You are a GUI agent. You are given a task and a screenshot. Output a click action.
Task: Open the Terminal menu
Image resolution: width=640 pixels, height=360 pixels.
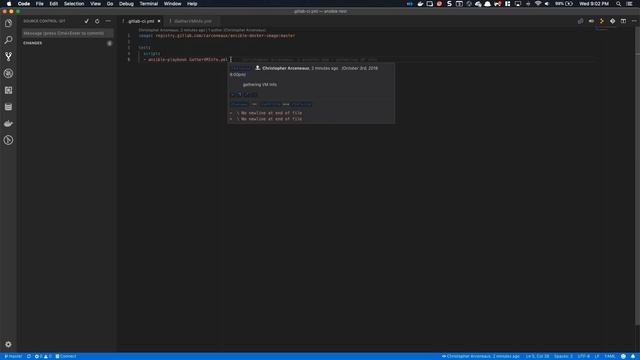tap(149, 4)
